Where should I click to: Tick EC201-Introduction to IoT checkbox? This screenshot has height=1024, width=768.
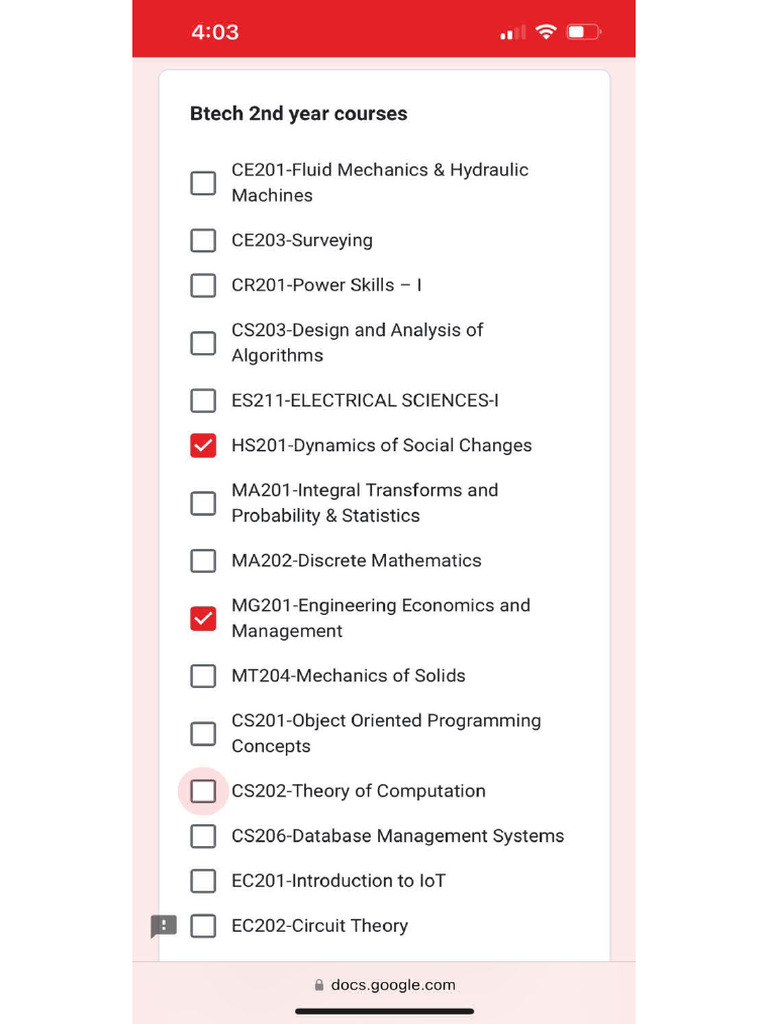coord(203,881)
